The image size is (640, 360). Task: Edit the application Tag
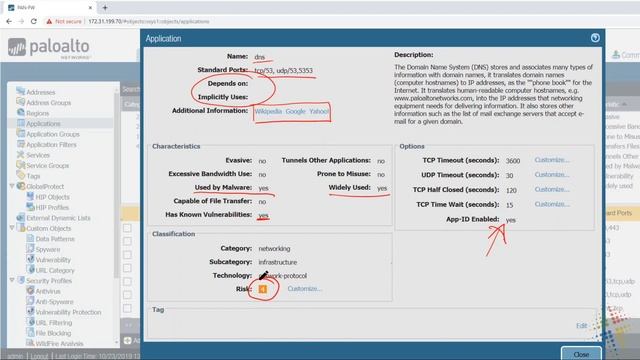[x=582, y=325]
